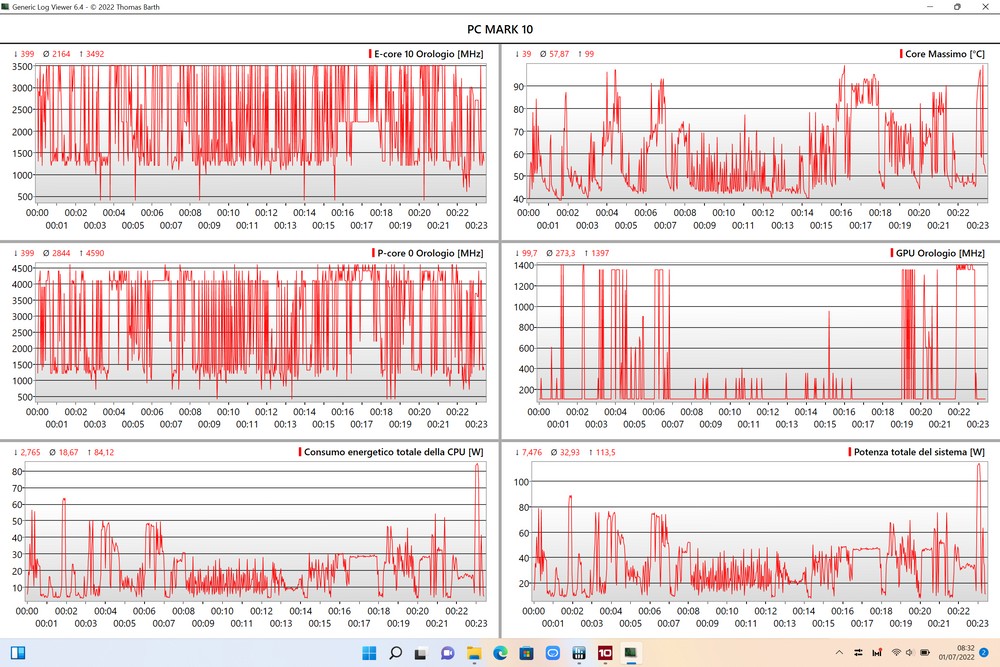1000x667 pixels.
Task: Open Task View on the taskbar
Action: pyautogui.click(x=420, y=654)
